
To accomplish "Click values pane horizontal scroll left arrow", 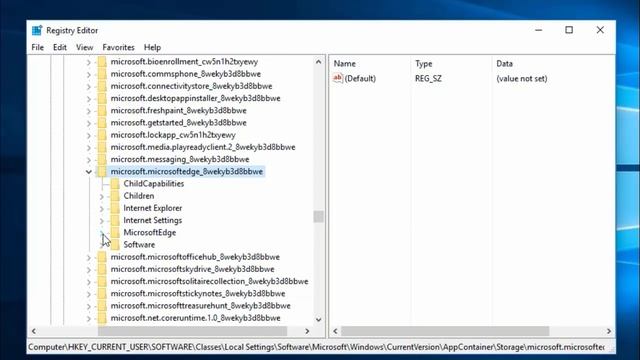I will coord(336,331).
